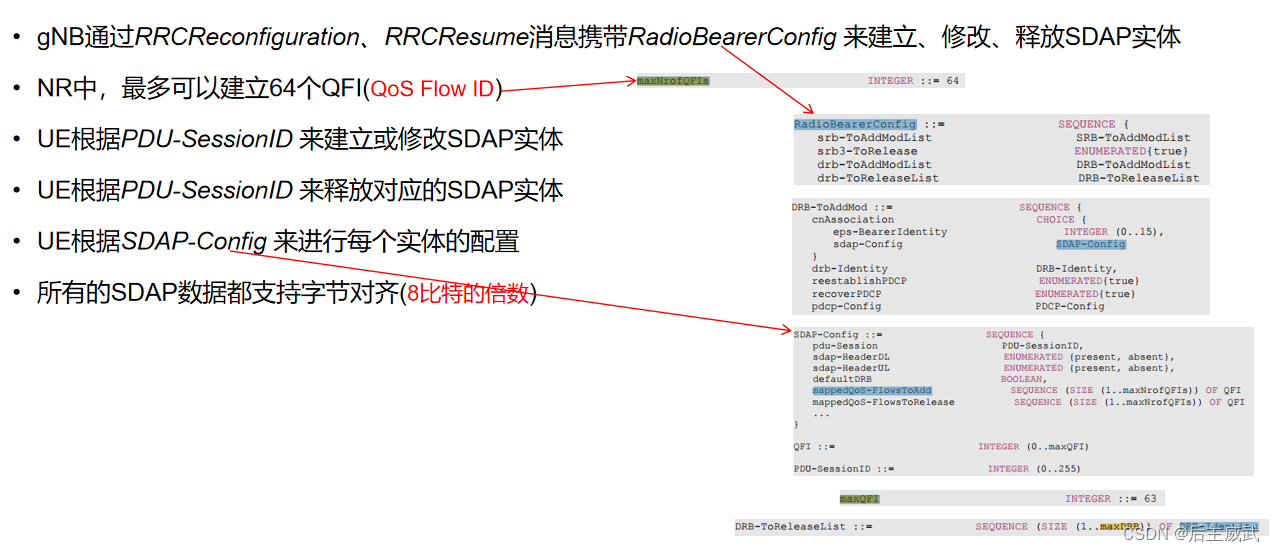Click the bullet "UE根据PDU-SessionID 来建立或修改SDAP实体"
The image size is (1275, 552).
(x=300, y=139)
